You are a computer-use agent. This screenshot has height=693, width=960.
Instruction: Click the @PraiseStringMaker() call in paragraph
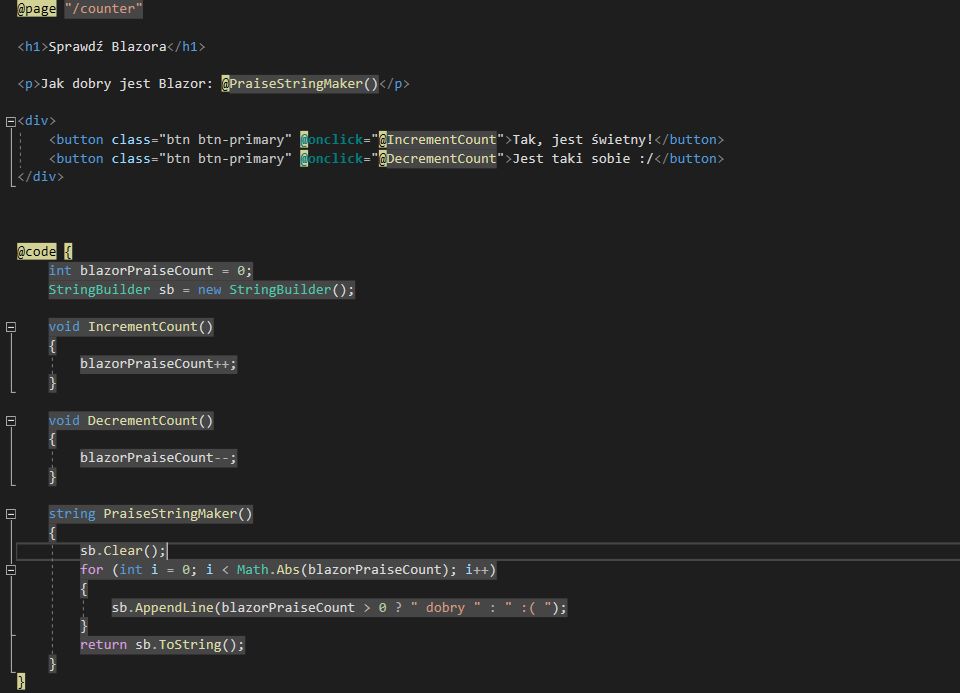tap(300, 84)
